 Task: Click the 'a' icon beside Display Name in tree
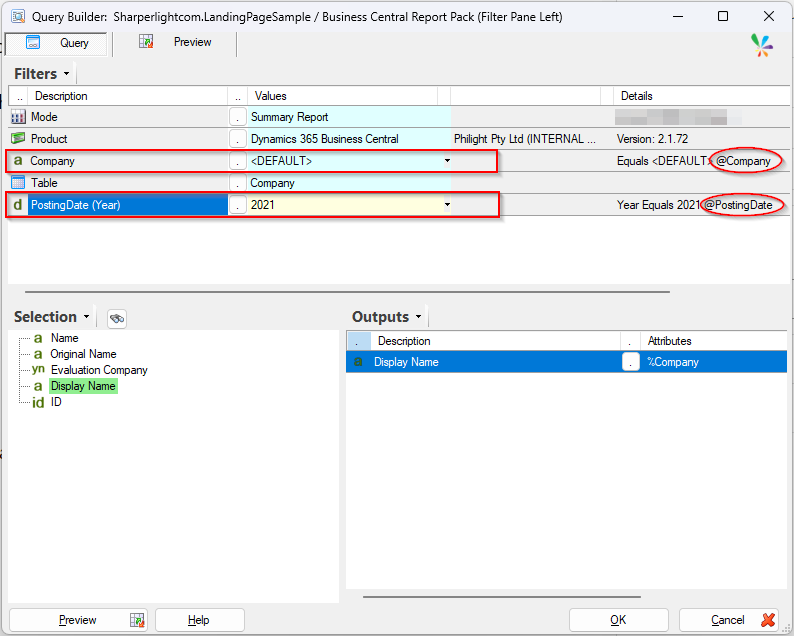[x=38, y=386]
